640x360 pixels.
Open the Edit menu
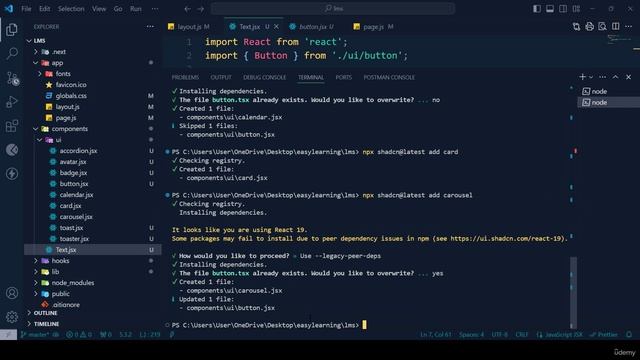pos(44,9)
